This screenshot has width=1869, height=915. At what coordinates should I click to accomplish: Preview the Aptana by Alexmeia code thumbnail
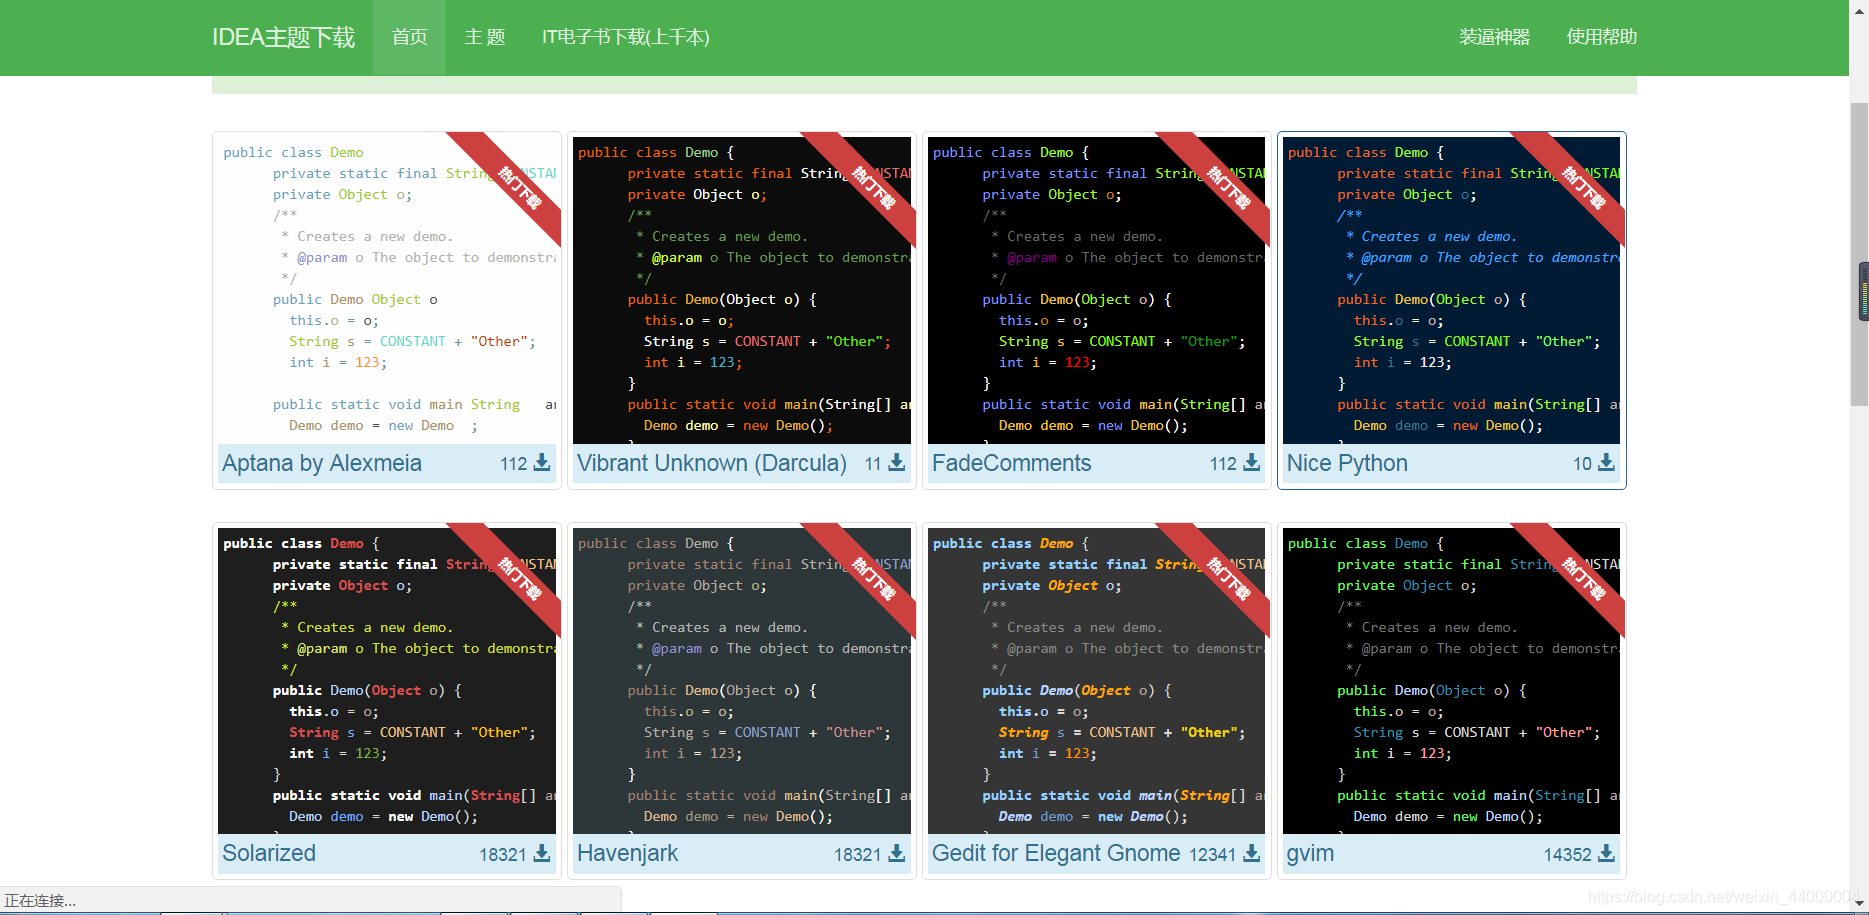pos(387,290)
